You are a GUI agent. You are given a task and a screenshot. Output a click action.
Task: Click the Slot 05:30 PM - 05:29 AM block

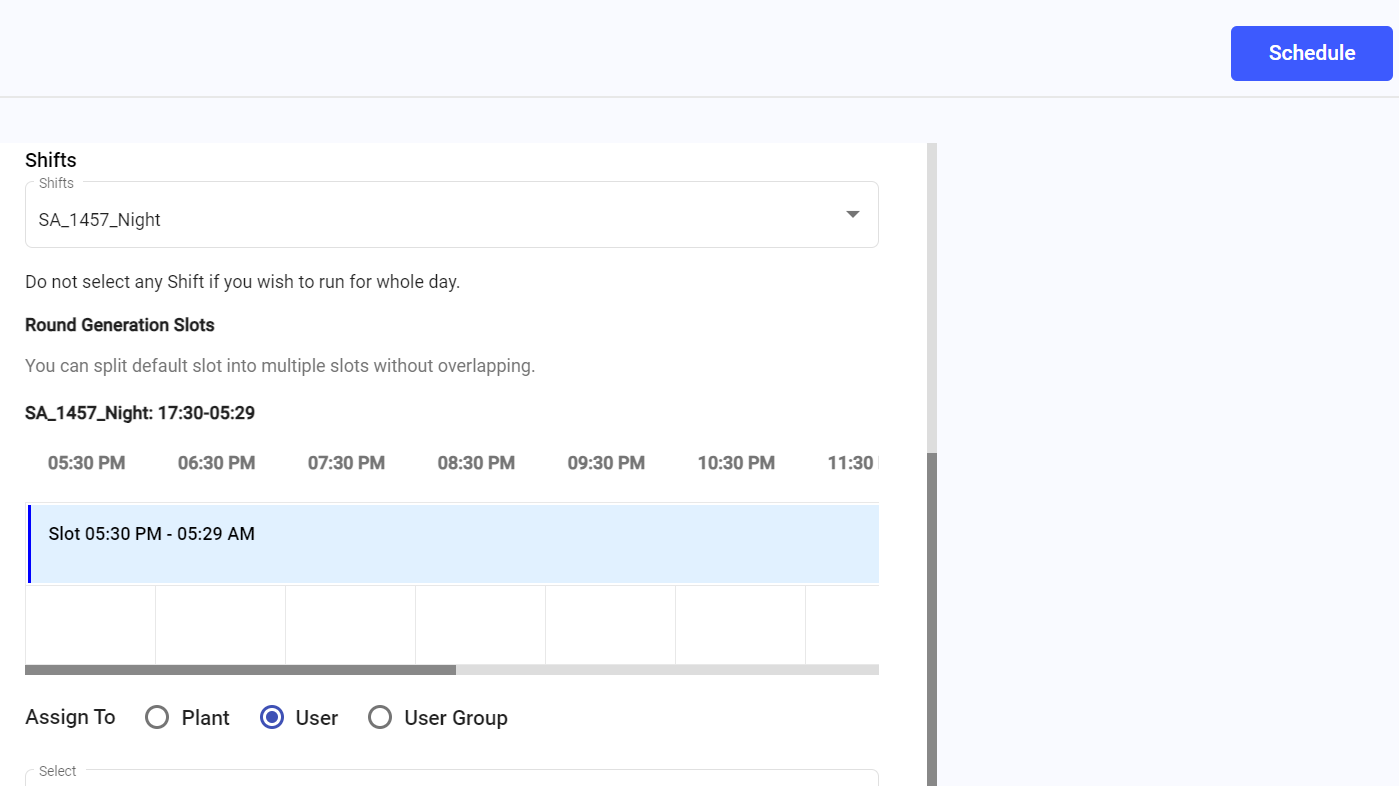(453, 544)
